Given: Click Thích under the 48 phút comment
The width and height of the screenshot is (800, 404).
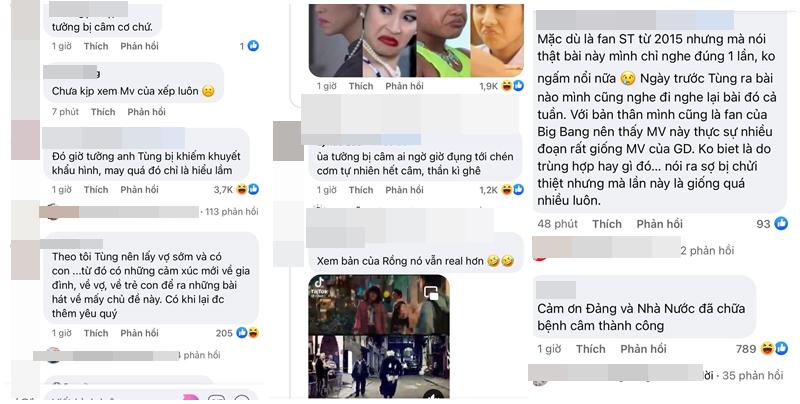Looking at the screenshot, I should point(607,223).
